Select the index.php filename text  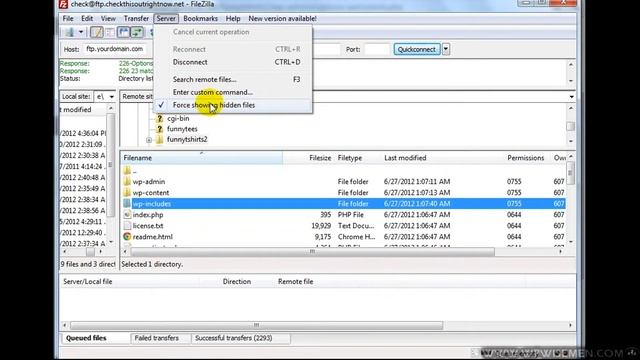(148, 215)
